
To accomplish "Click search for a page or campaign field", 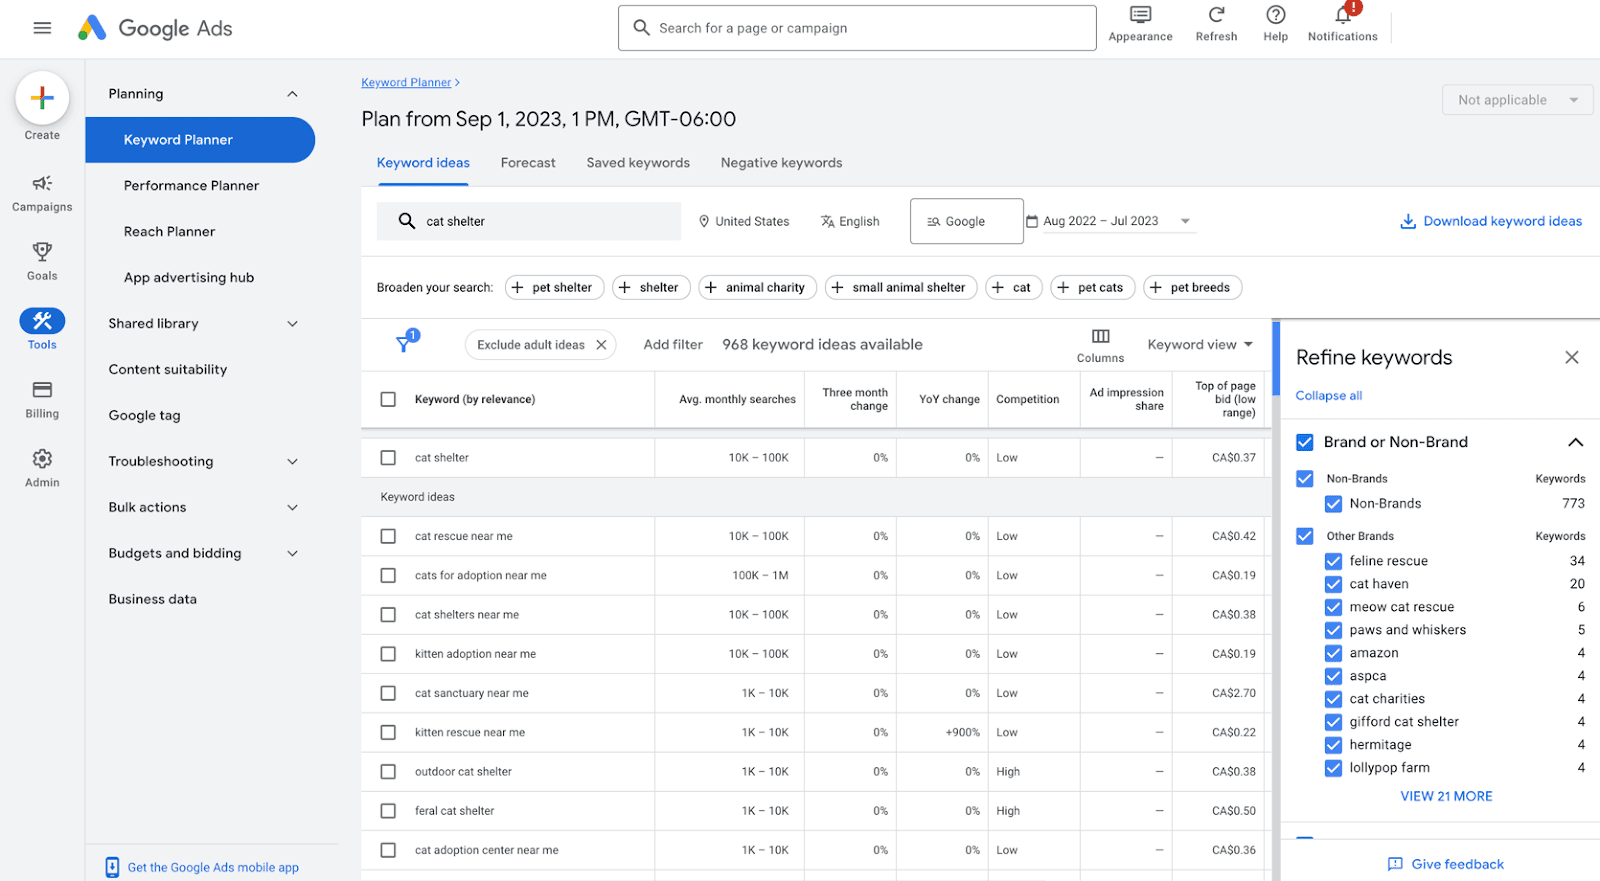I will coord(857,28).
